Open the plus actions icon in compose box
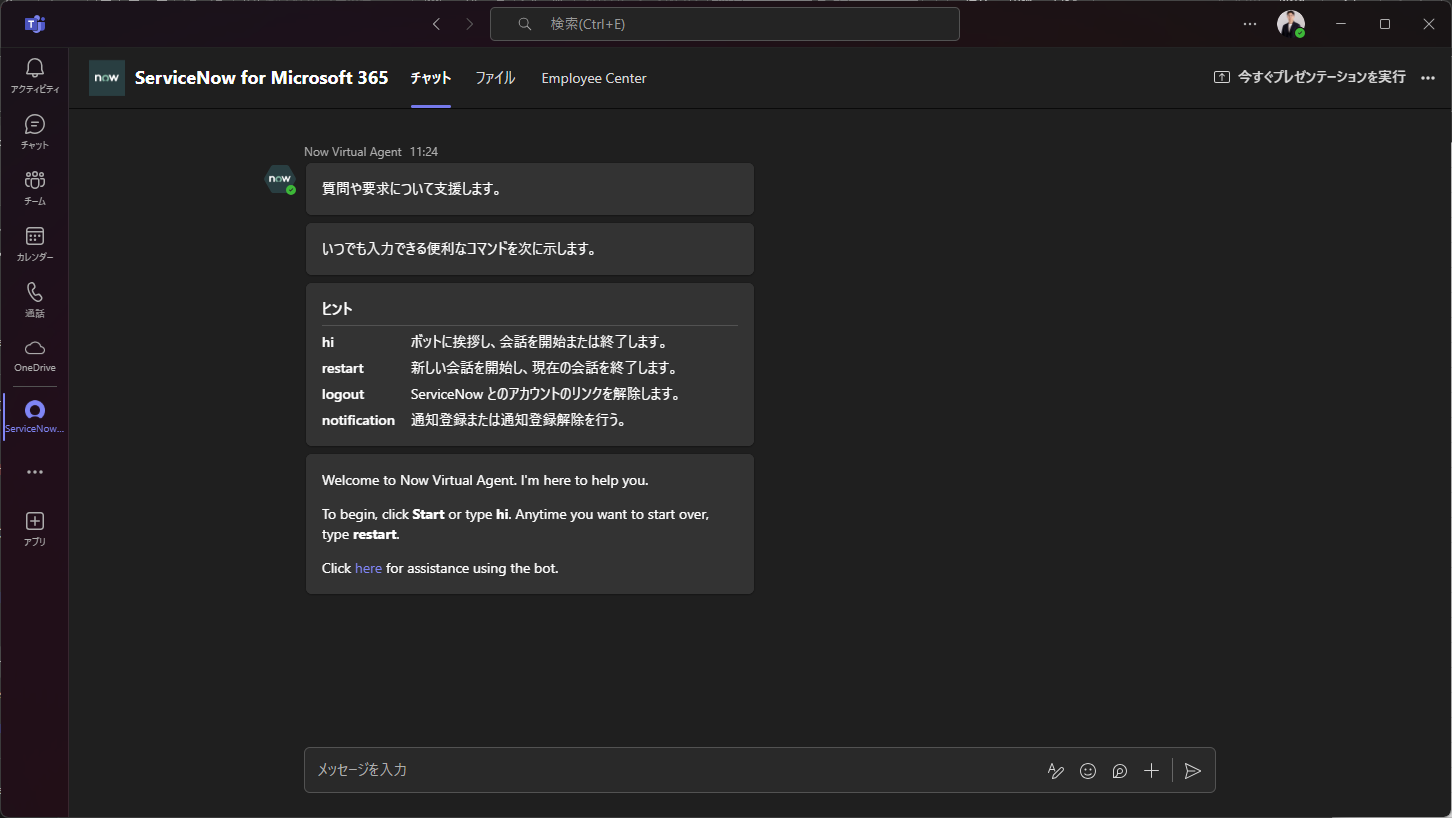This screenshot has width=1452, height=818. pyautogui.click(x=1152, y=770)
